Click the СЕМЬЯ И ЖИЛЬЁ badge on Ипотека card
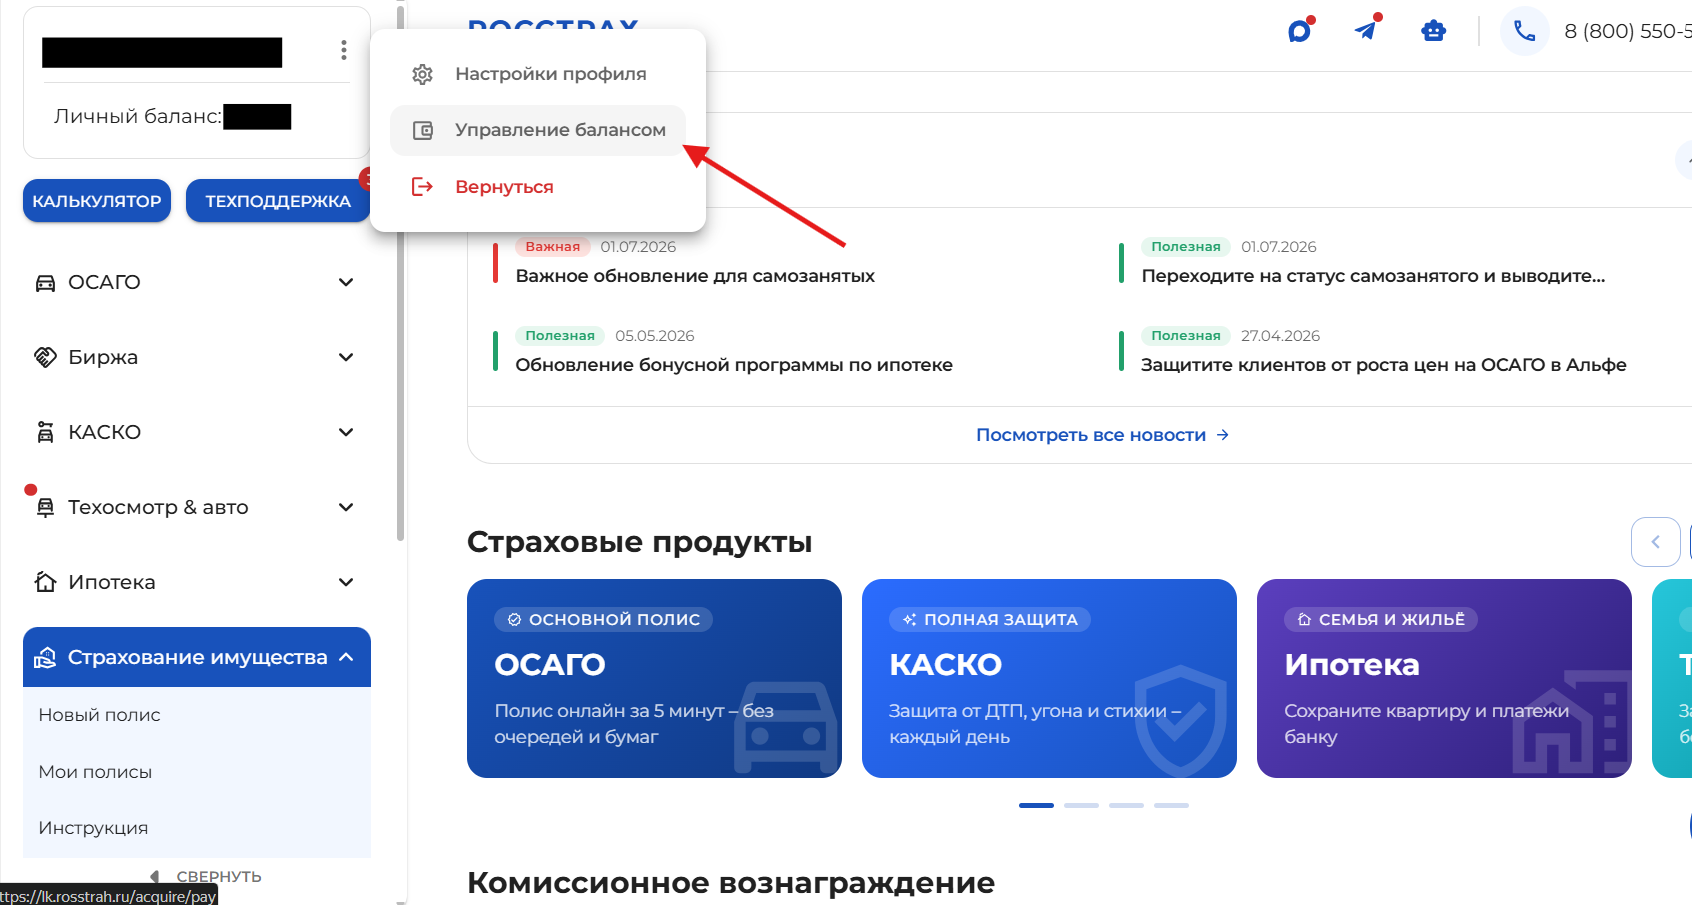This screenshot has height=905, width=1692. pyautogui.click(x=1381, y=619)
